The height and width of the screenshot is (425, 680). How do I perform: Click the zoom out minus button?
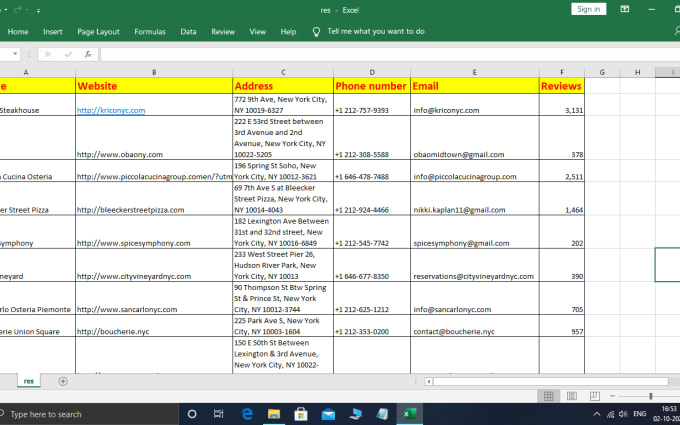pos(612,396)
